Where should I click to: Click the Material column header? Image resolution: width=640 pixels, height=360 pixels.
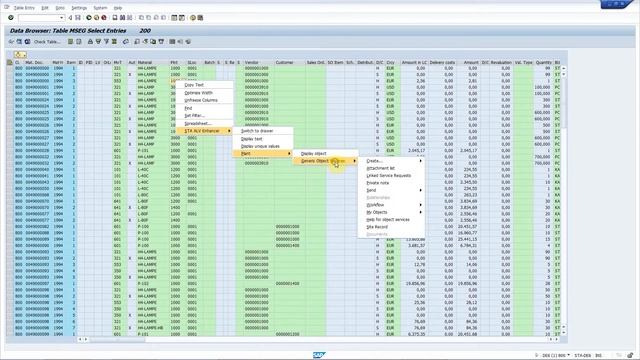click(153, 62)
